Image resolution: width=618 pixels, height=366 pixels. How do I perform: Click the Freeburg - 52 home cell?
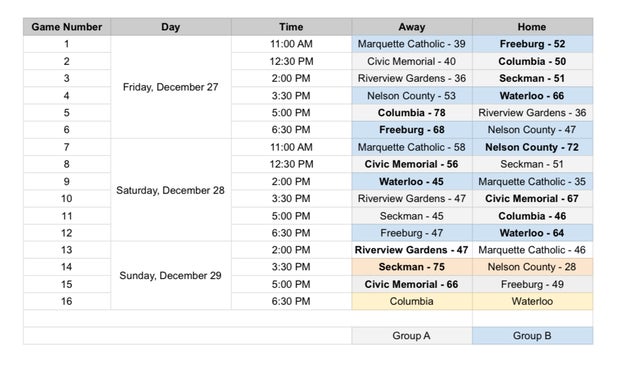(532, 44)
